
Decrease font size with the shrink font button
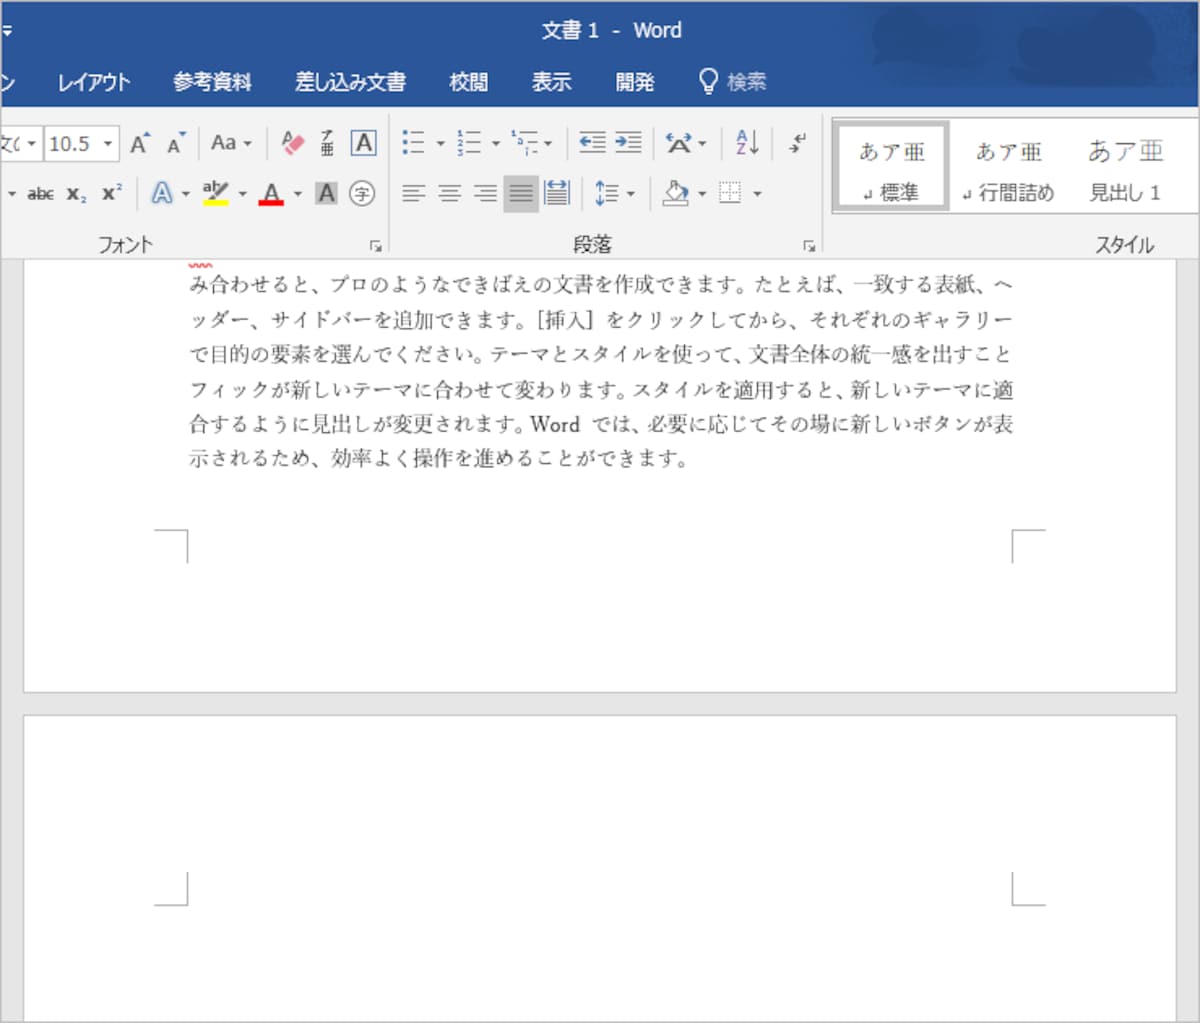coord(176,143)
